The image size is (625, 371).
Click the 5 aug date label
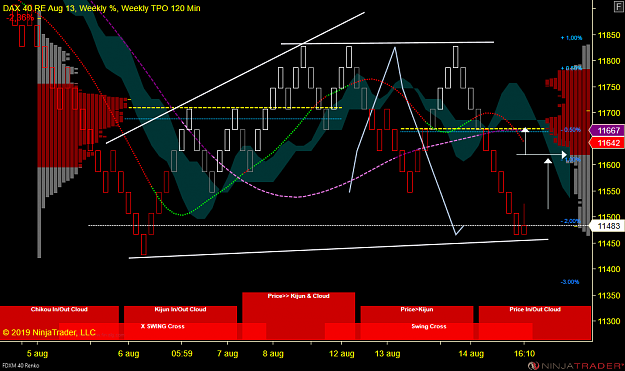click(37, 353)
